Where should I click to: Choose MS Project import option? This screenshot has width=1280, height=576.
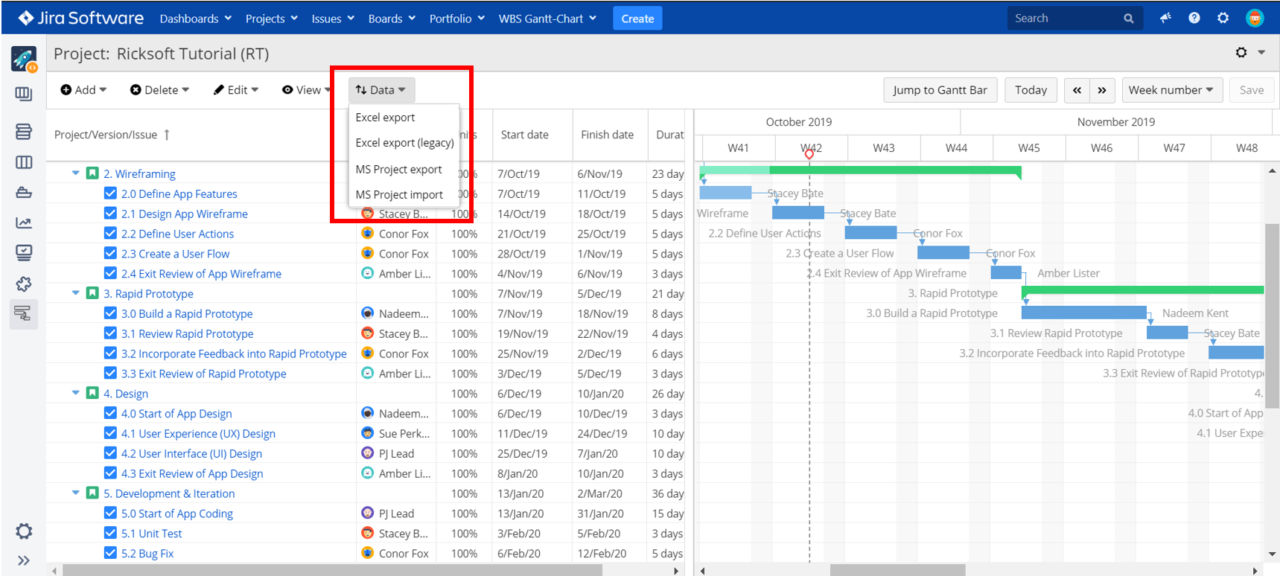click(x=403, y=195)
